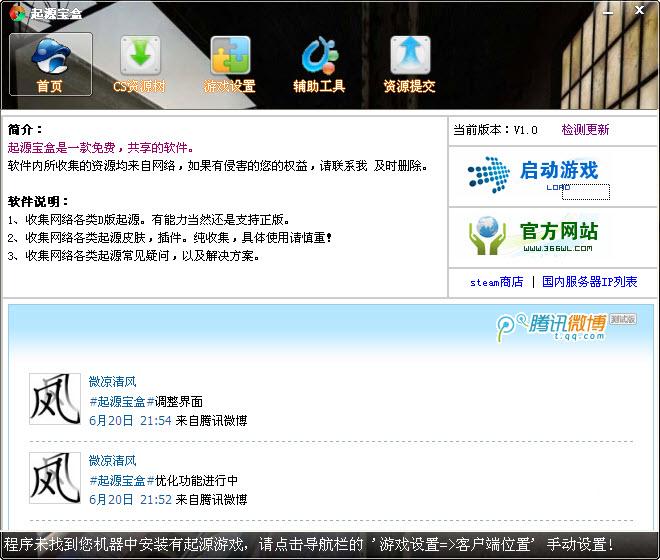This screenshot has width=660, height=560.
Task: Open the 6月20日 21:54 post timestamp
Action: coord(130,421)
